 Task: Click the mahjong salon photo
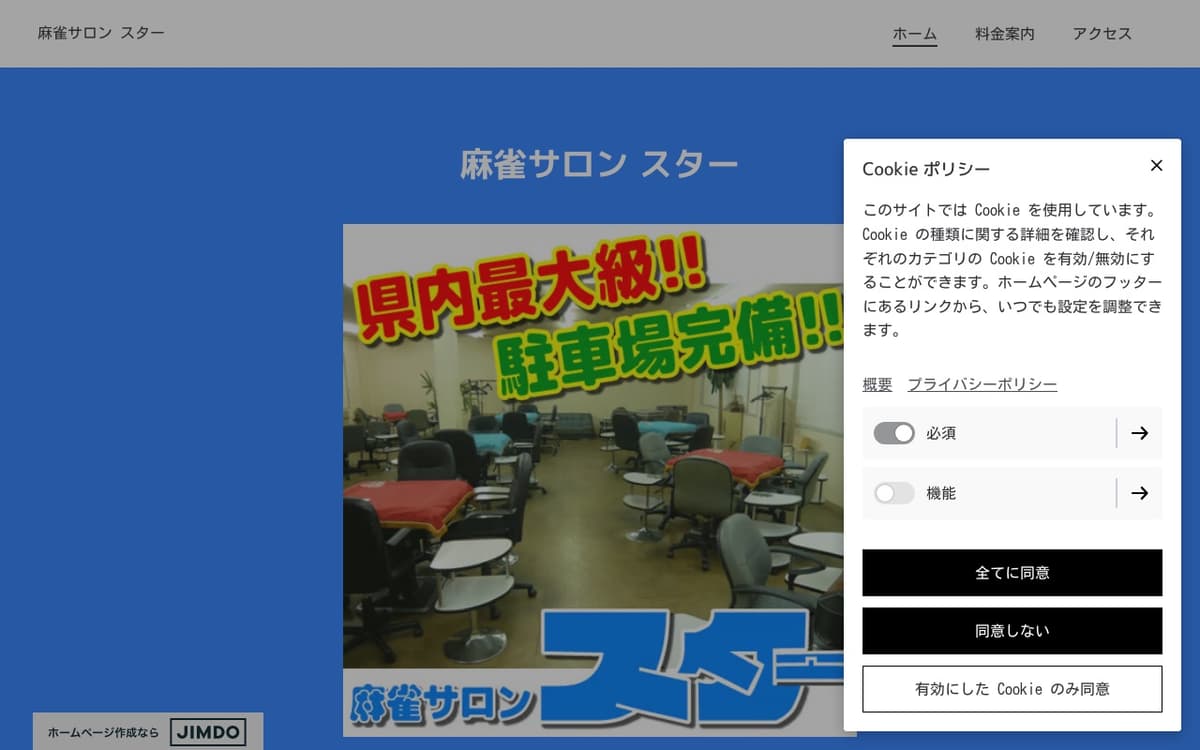(599, 480)
